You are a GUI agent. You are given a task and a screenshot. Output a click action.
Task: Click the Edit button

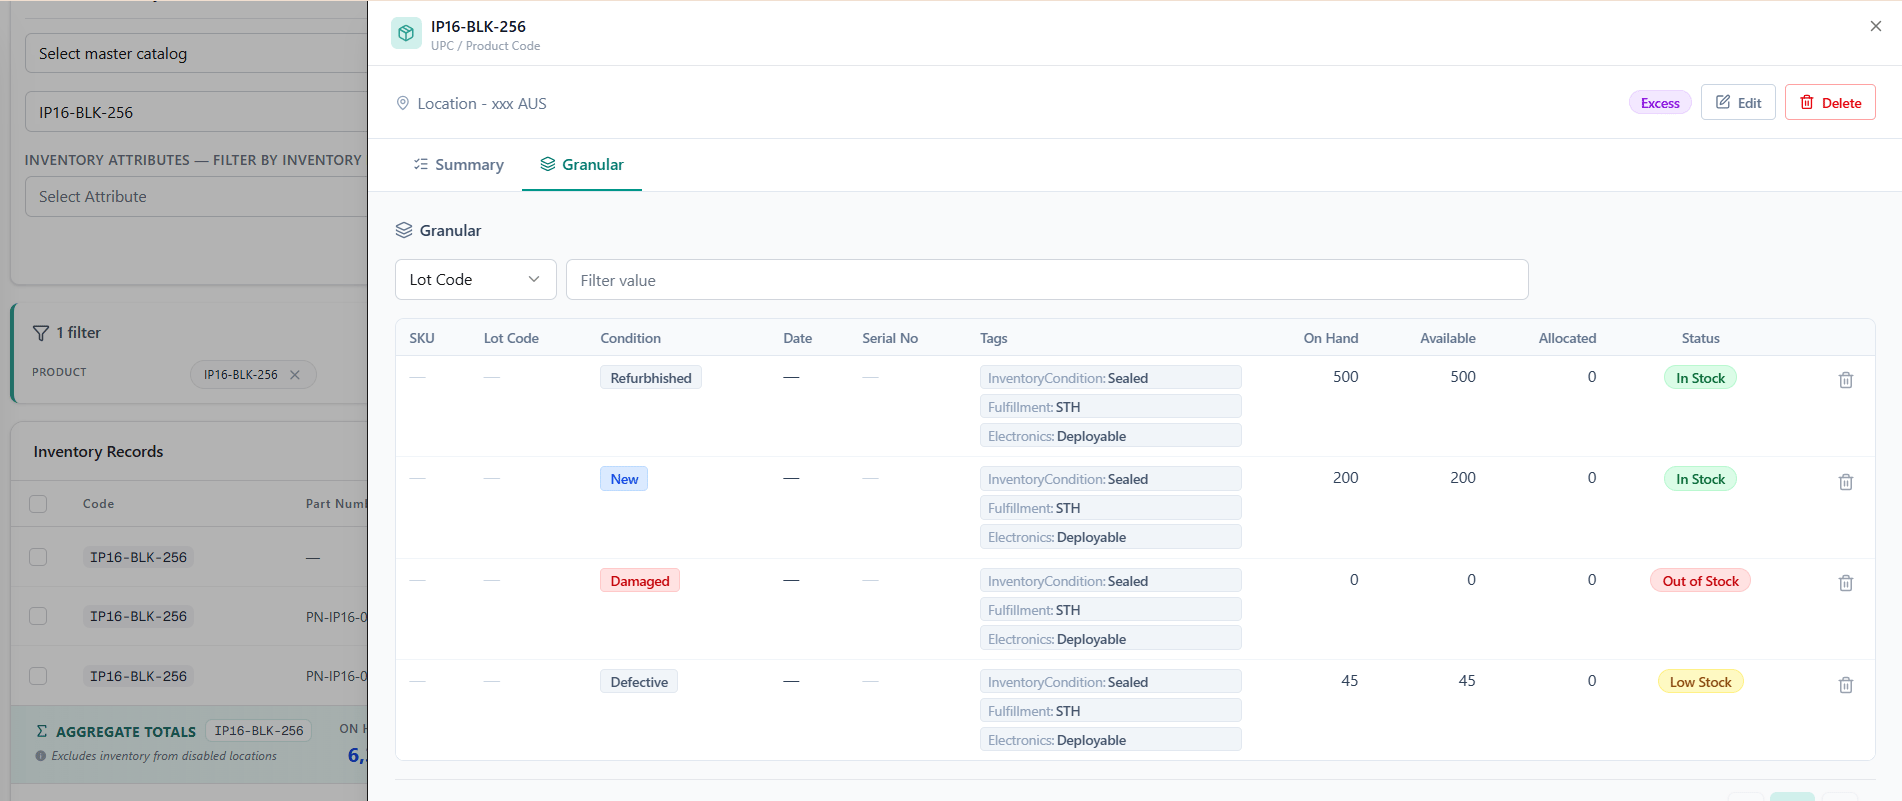click(x=1738, y=103)
